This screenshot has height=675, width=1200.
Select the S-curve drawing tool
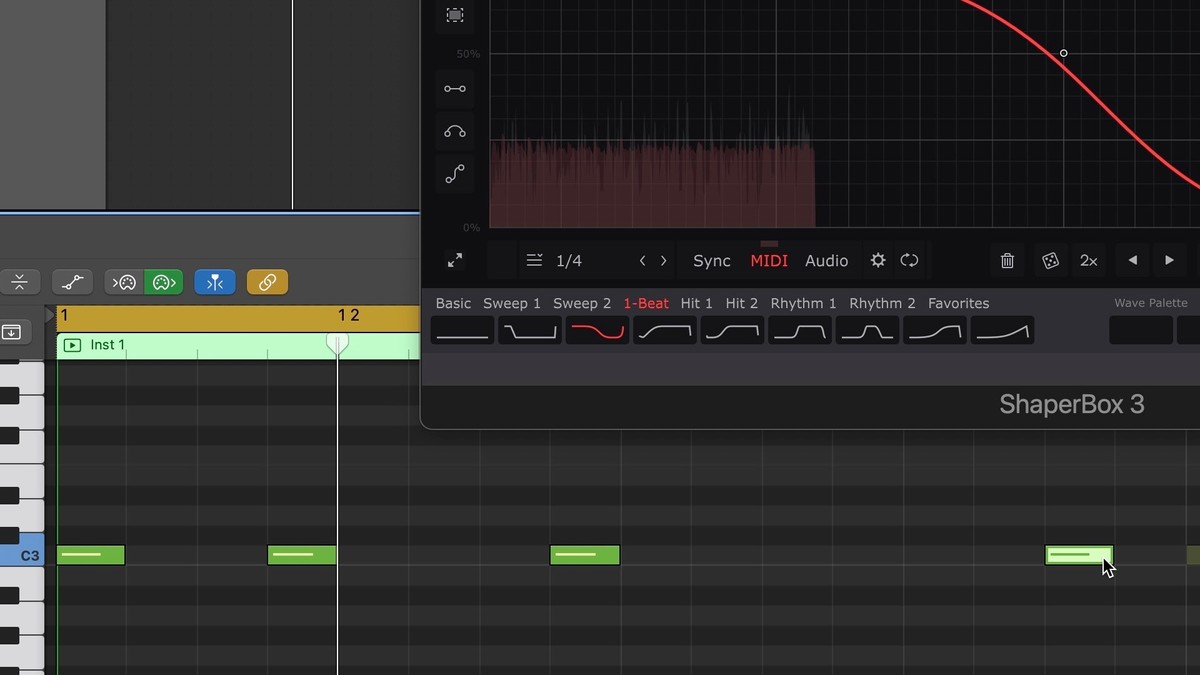[455, 175]
